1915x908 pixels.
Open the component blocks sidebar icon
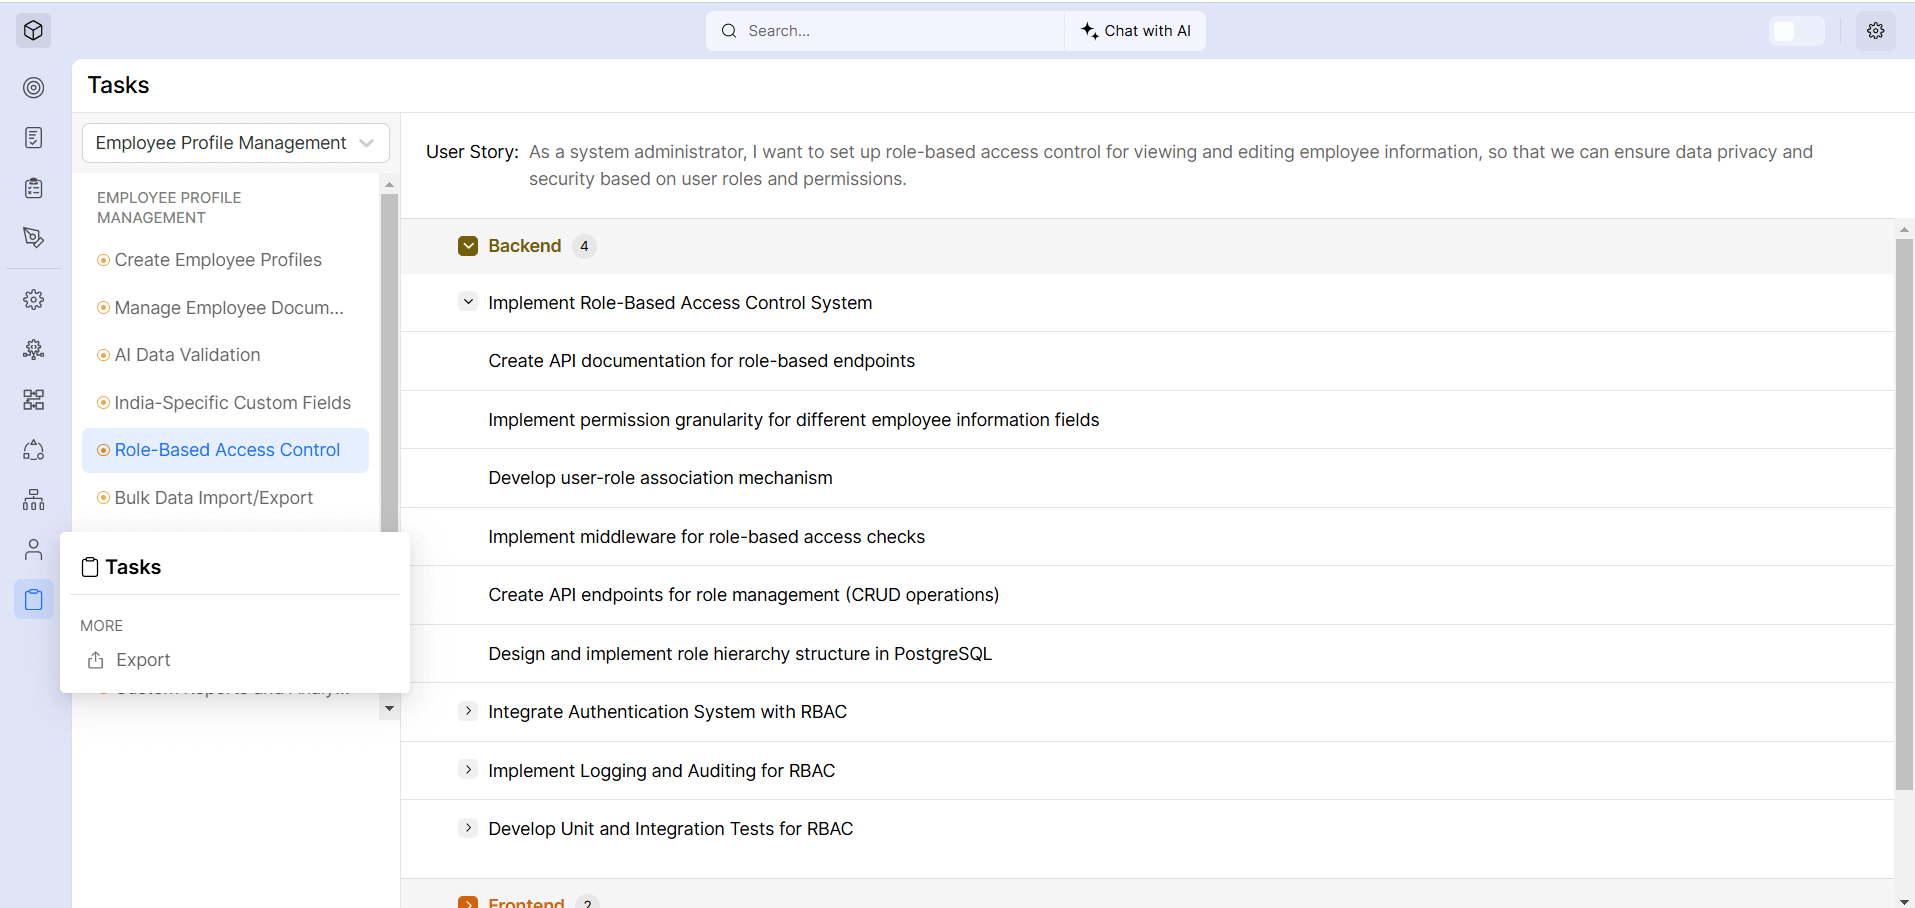[33, 400]
